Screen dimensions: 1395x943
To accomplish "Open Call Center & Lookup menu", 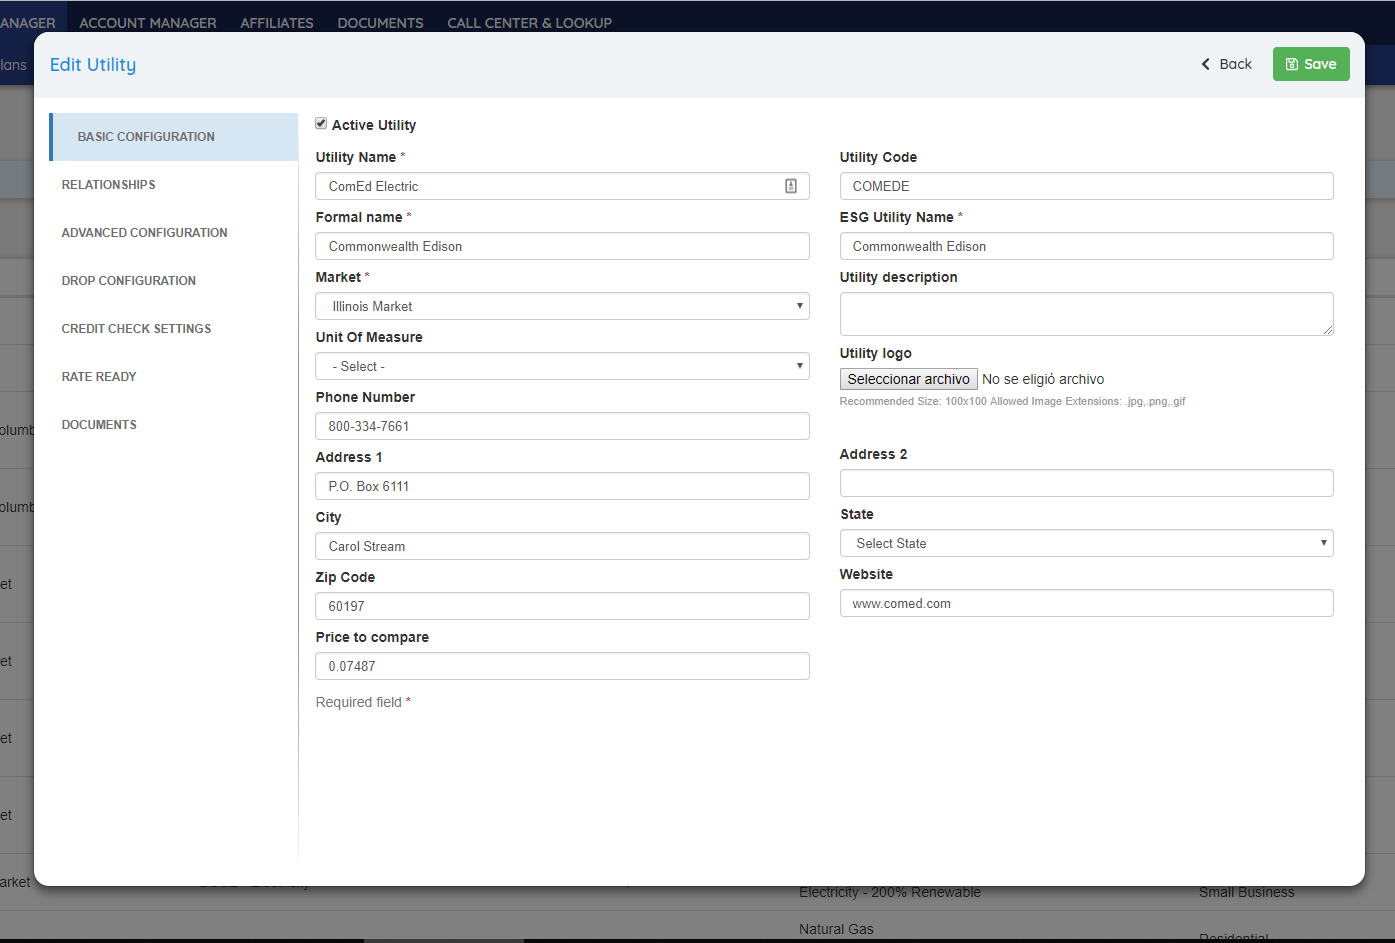I will click(530, 23).
